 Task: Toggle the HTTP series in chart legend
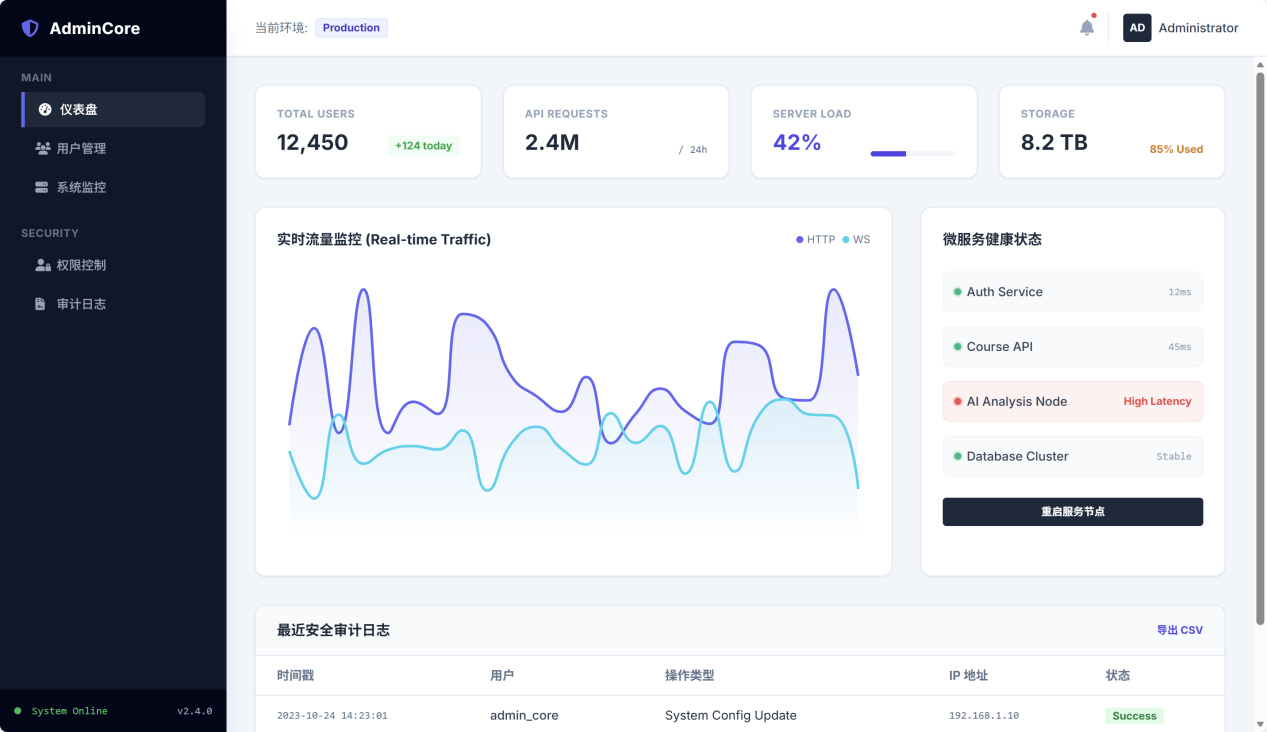point(815,240)
